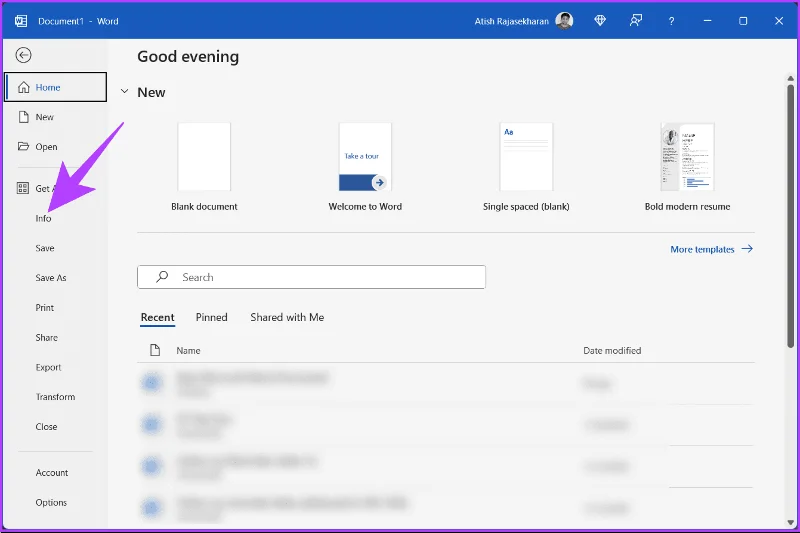Click the Search input field
This screenshot has height=533, width=800.
(x=311, y=277)
